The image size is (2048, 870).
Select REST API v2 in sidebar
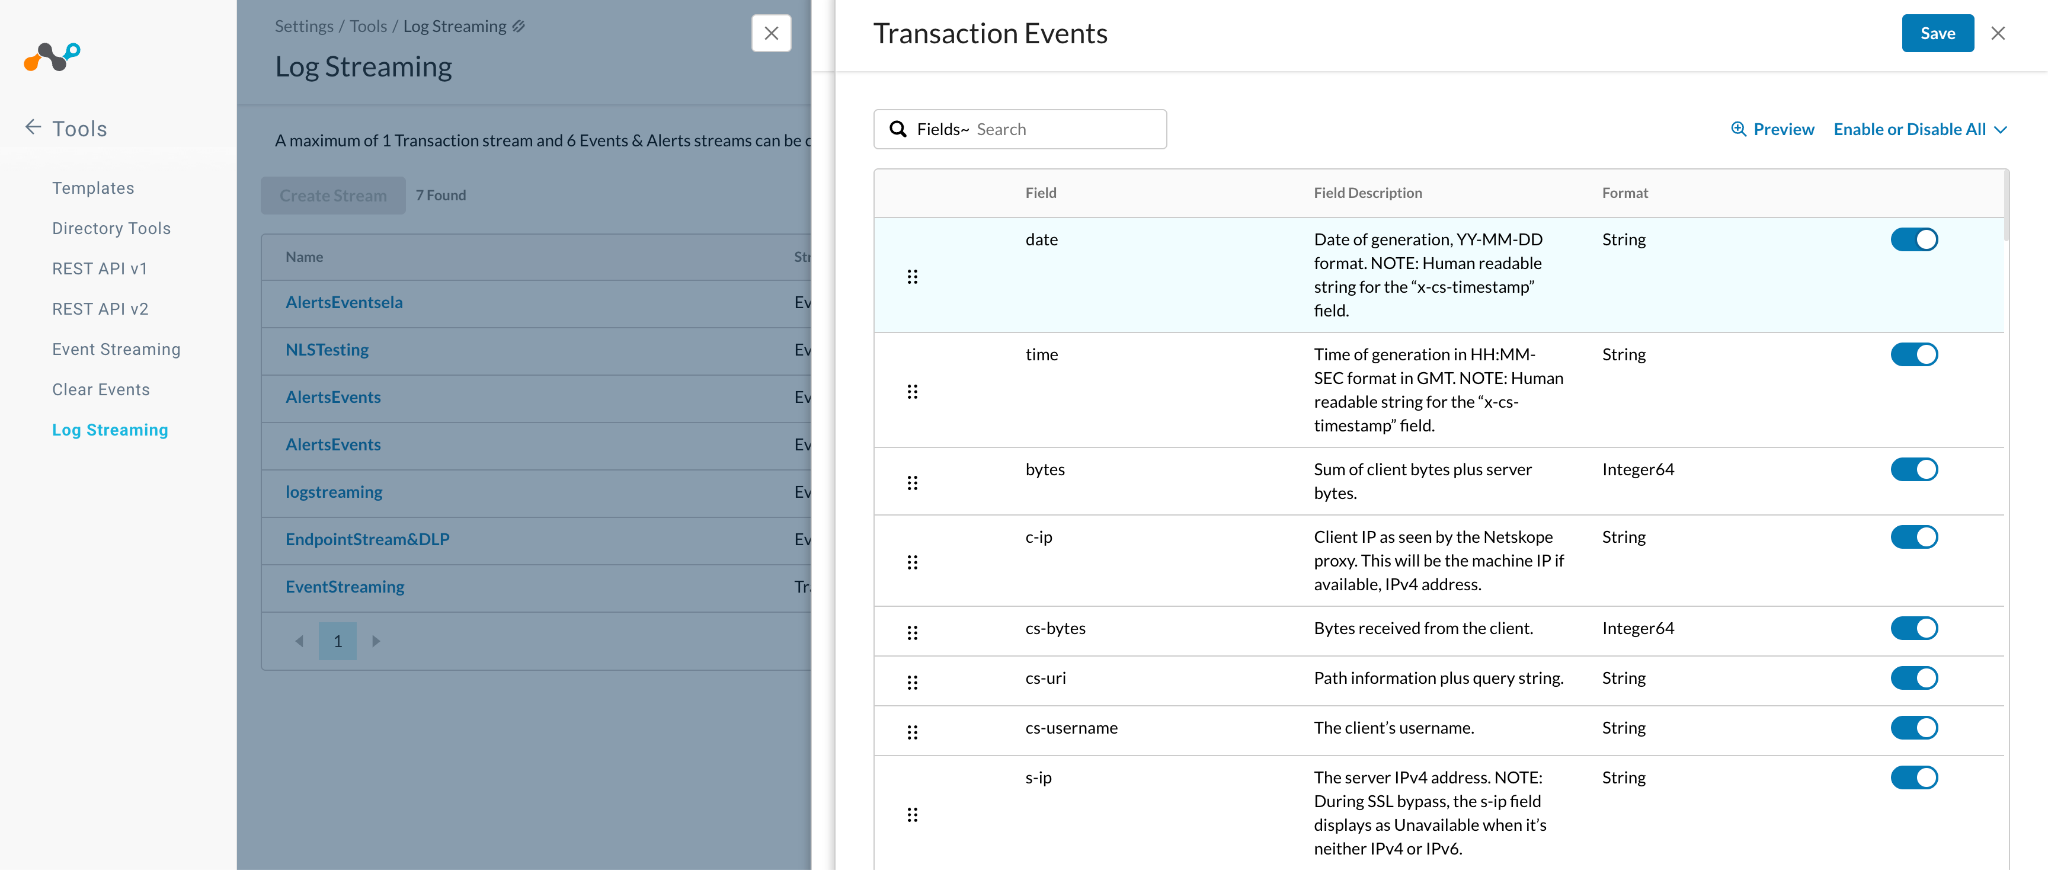pos(100,309)
